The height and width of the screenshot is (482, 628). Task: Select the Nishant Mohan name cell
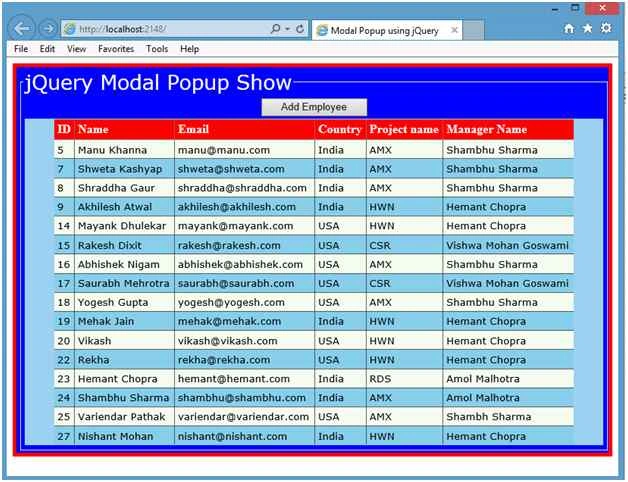point(124,436)
